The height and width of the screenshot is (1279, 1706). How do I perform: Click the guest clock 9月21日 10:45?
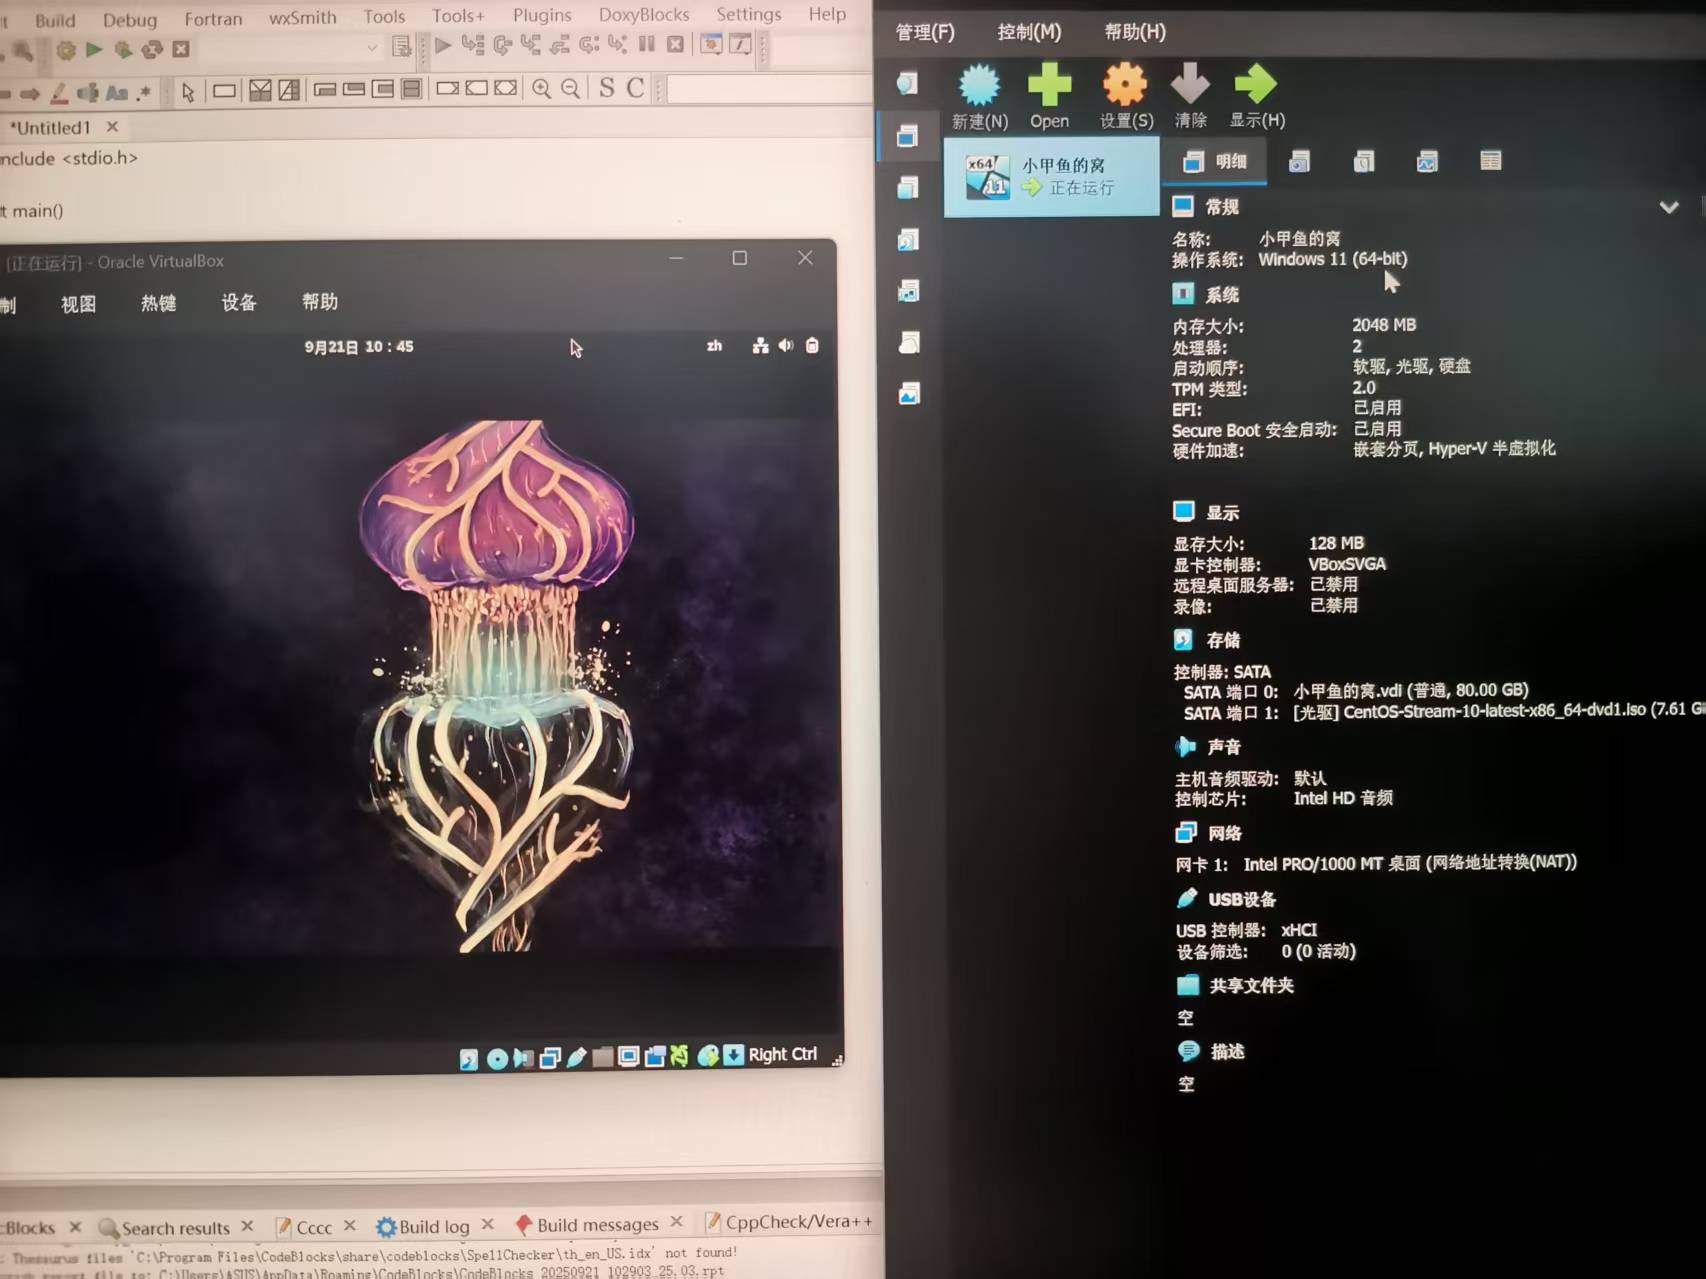pyautogui.click(x=359, y=347)
